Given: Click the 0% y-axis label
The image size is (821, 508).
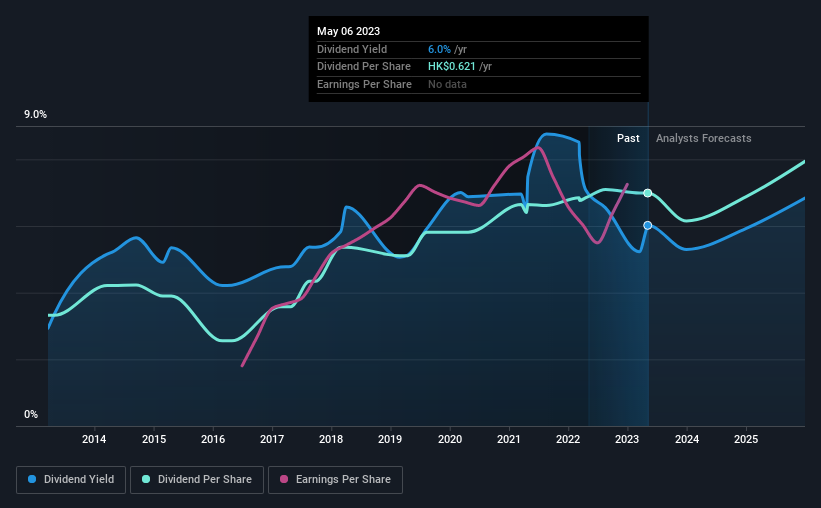Looking at the screenshot, I should 31,414.
